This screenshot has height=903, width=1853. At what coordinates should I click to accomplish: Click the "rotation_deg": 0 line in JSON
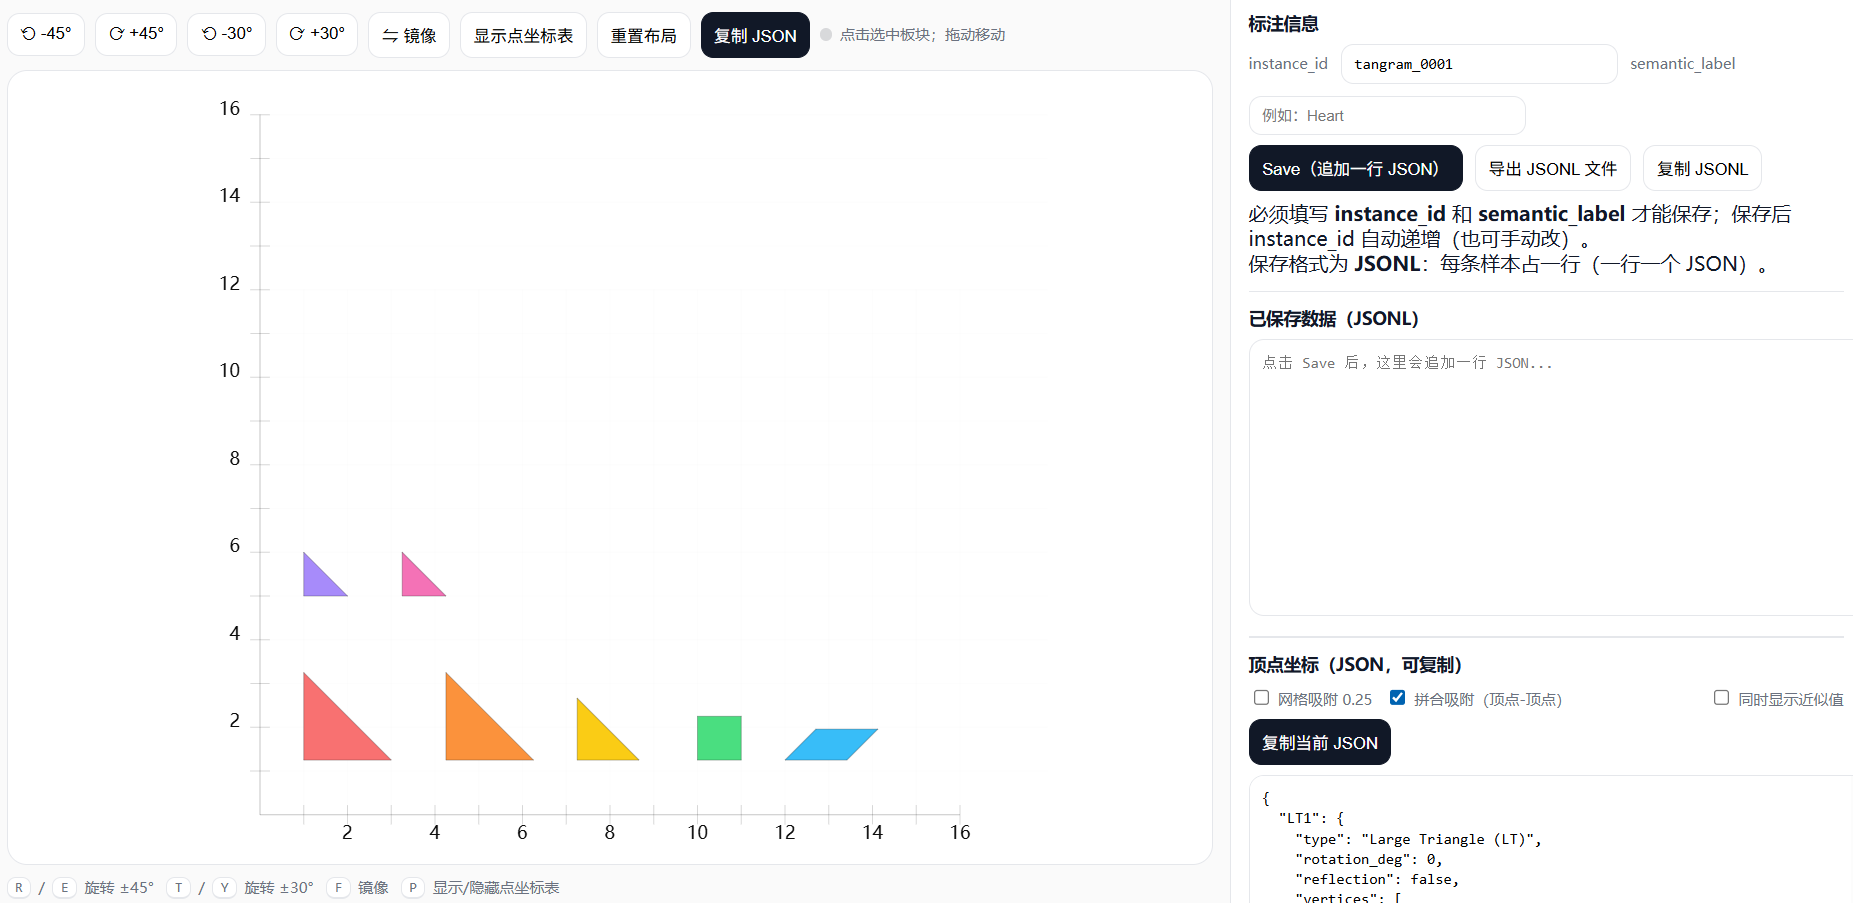pyautogui.click(x=1368, y=859)
